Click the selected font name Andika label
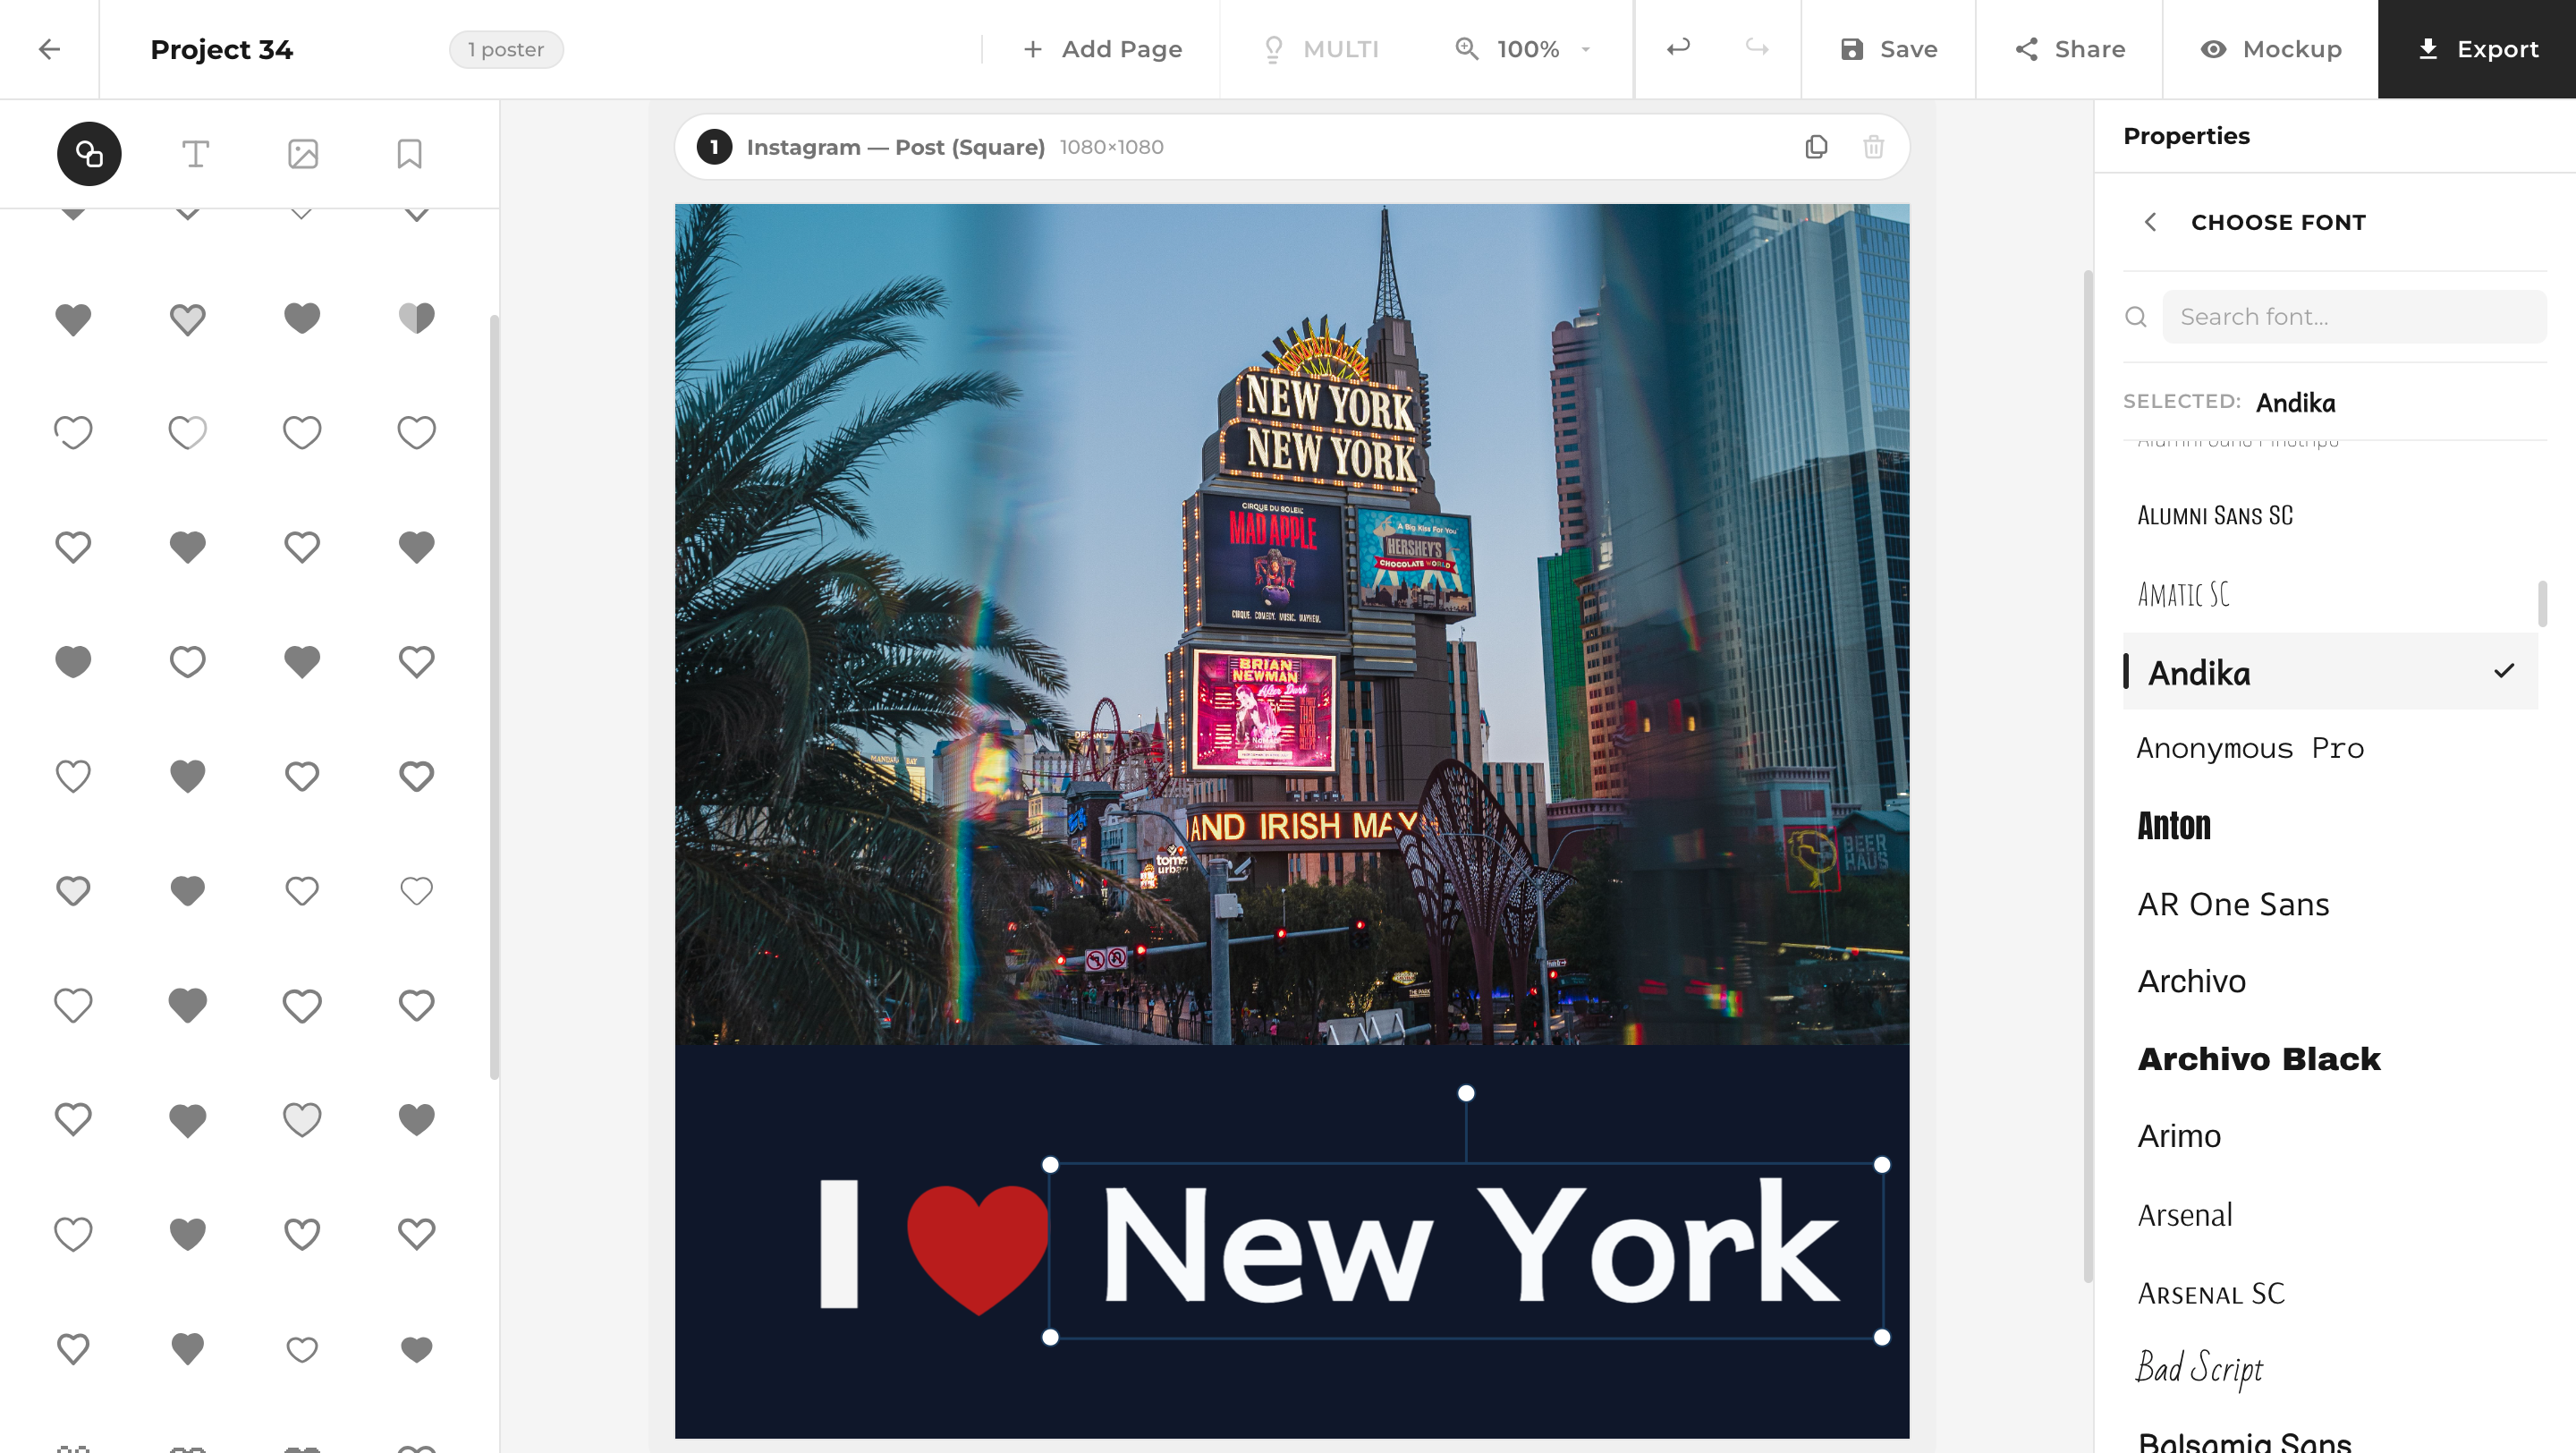Viewport: 2576px width, 1453px height. [2296, 403]
